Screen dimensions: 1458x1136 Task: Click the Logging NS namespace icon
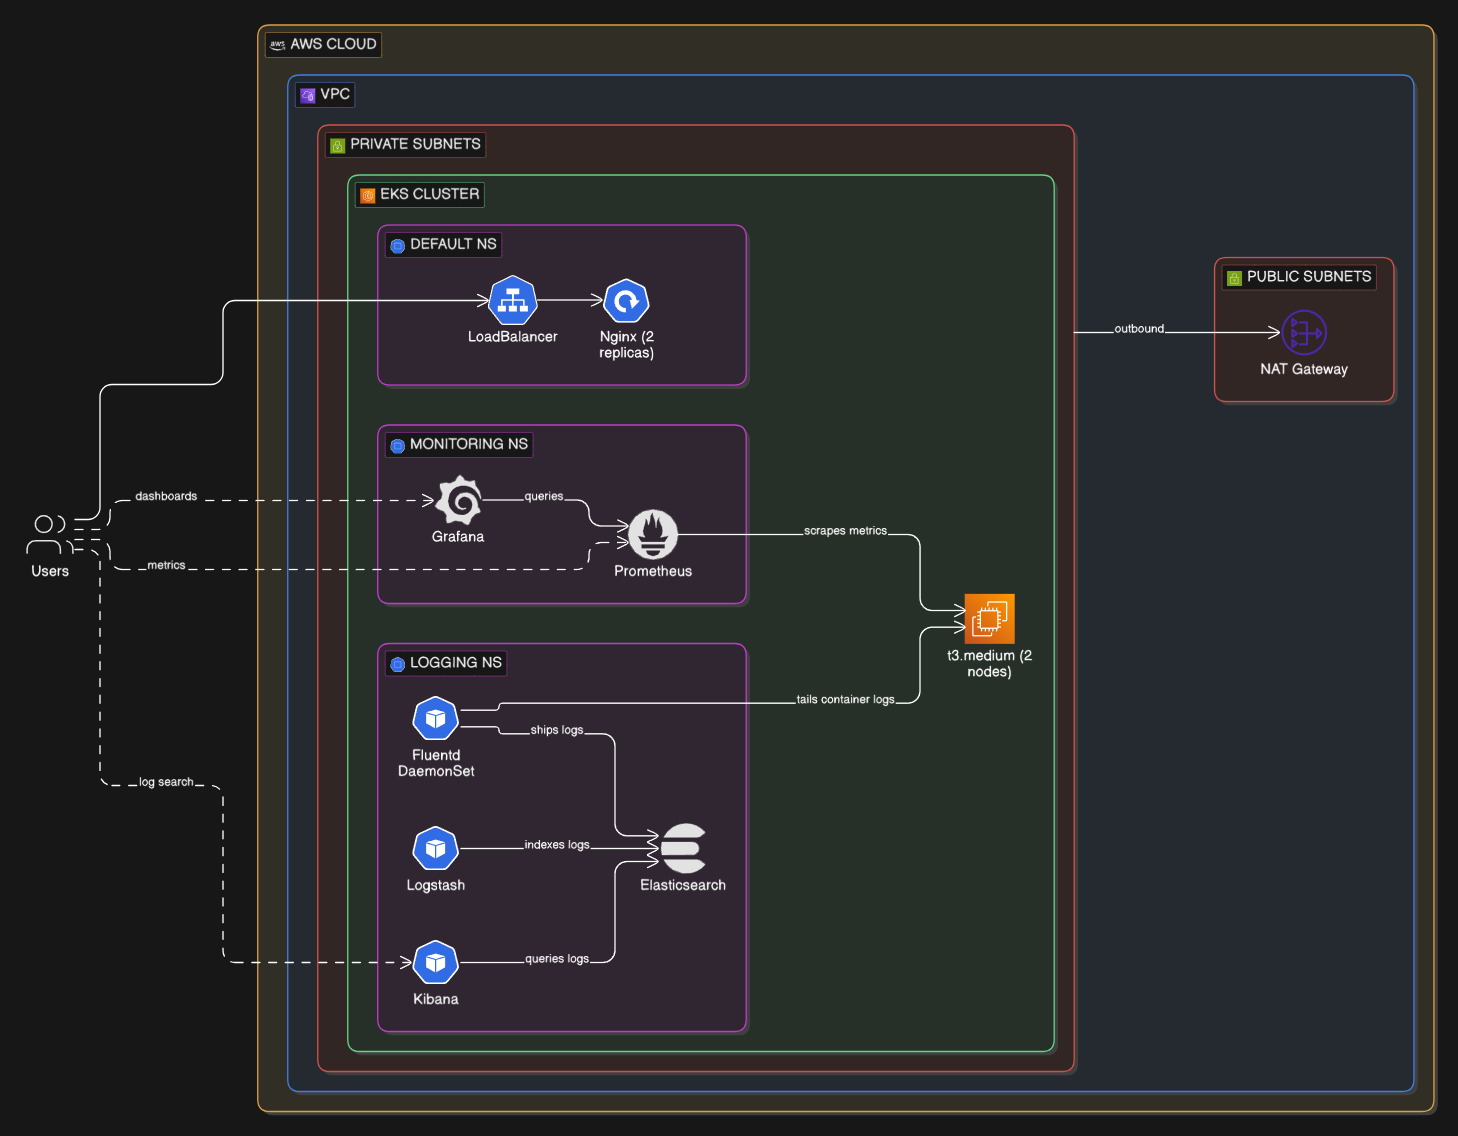398,664
